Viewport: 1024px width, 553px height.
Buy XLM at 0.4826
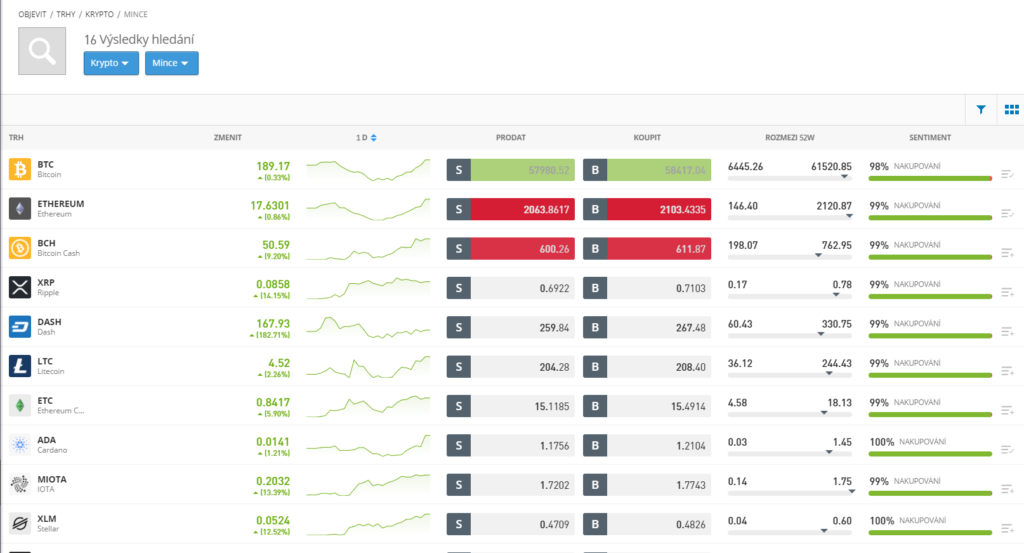click(x=647, y=524)
